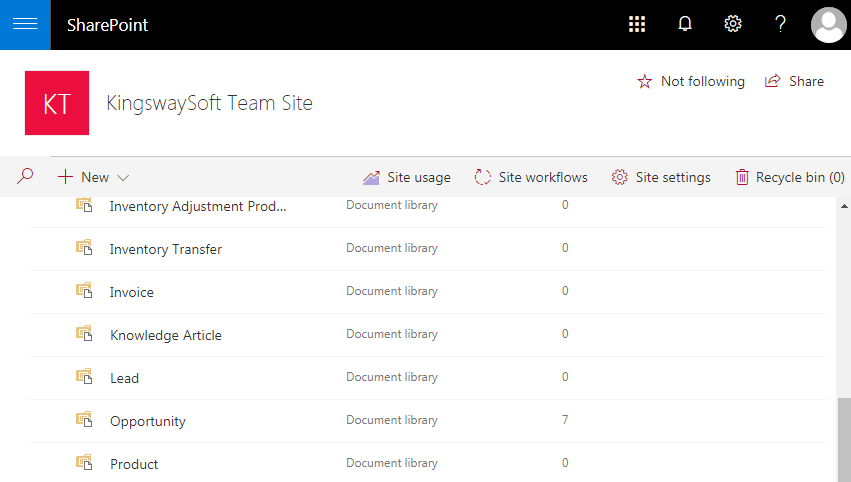Click Product library icon

[x=84, y=462]
